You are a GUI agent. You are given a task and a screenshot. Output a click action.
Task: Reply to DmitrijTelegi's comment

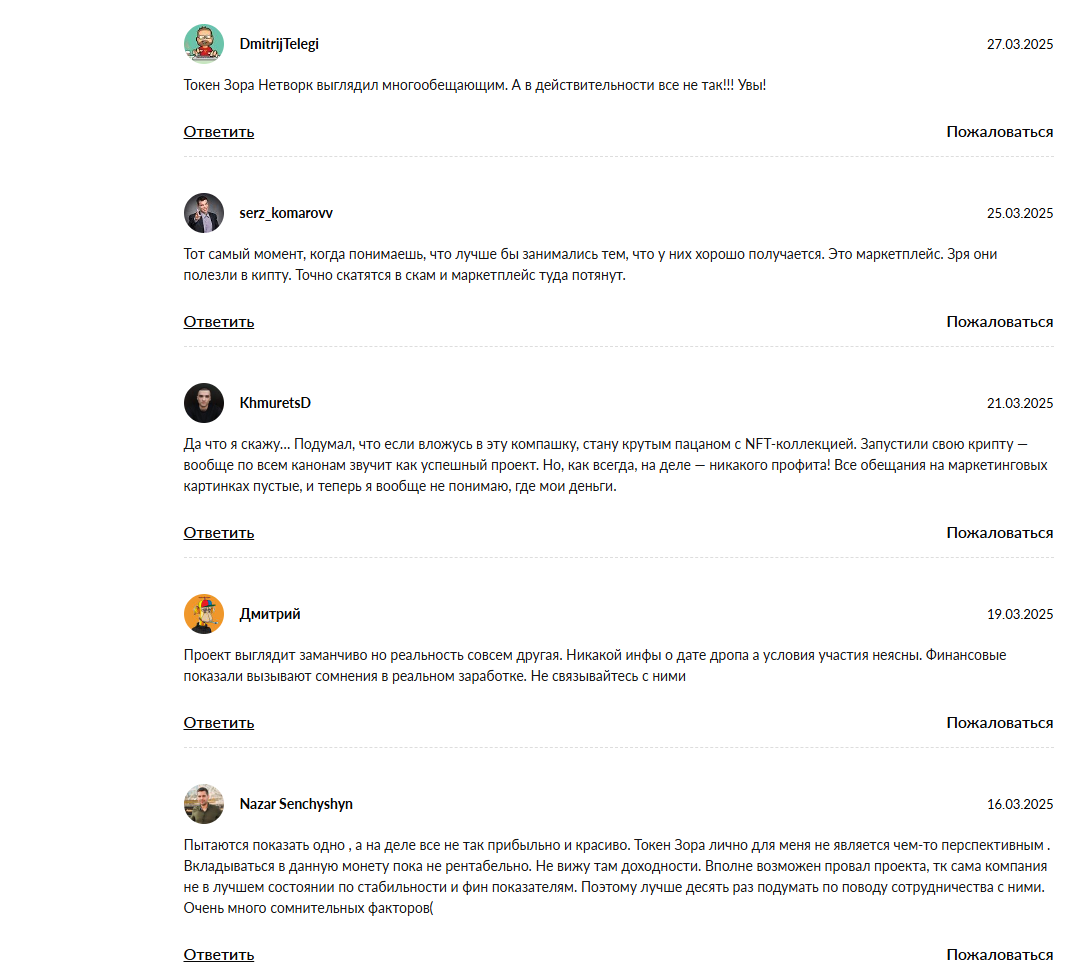[219, 132]
